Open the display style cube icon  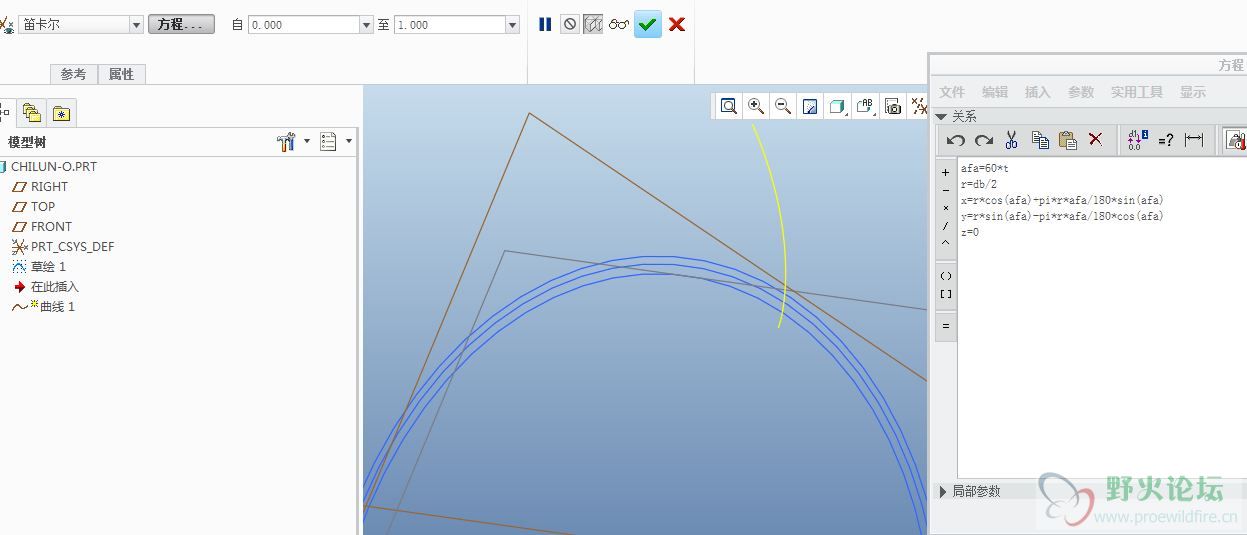[838, 106]
